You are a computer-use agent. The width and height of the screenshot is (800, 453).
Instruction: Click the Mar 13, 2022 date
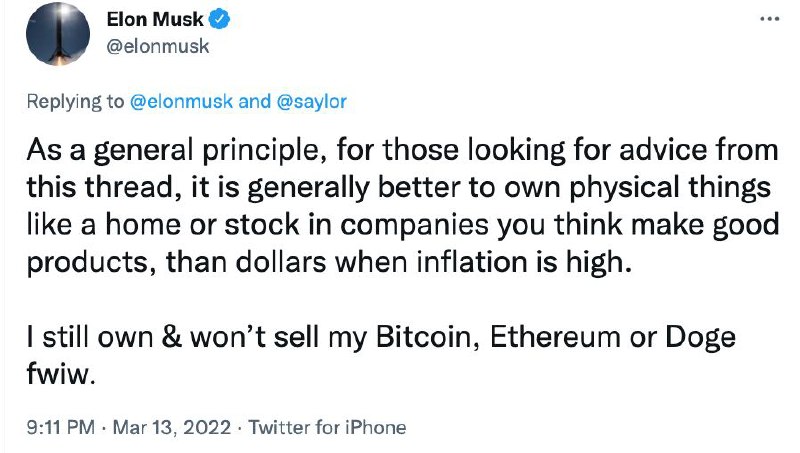coord(171,427)
